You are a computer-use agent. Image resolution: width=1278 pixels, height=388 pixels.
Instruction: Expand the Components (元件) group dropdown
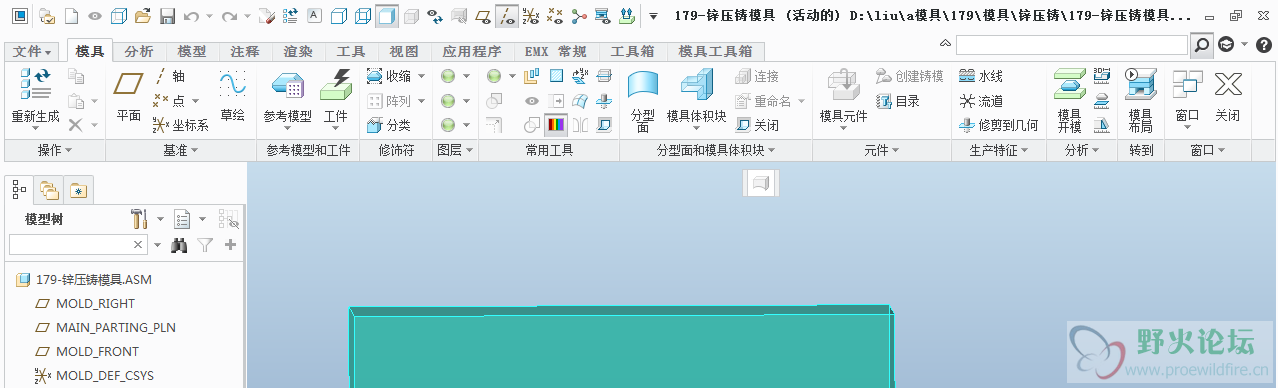click(x=881, y=150)
